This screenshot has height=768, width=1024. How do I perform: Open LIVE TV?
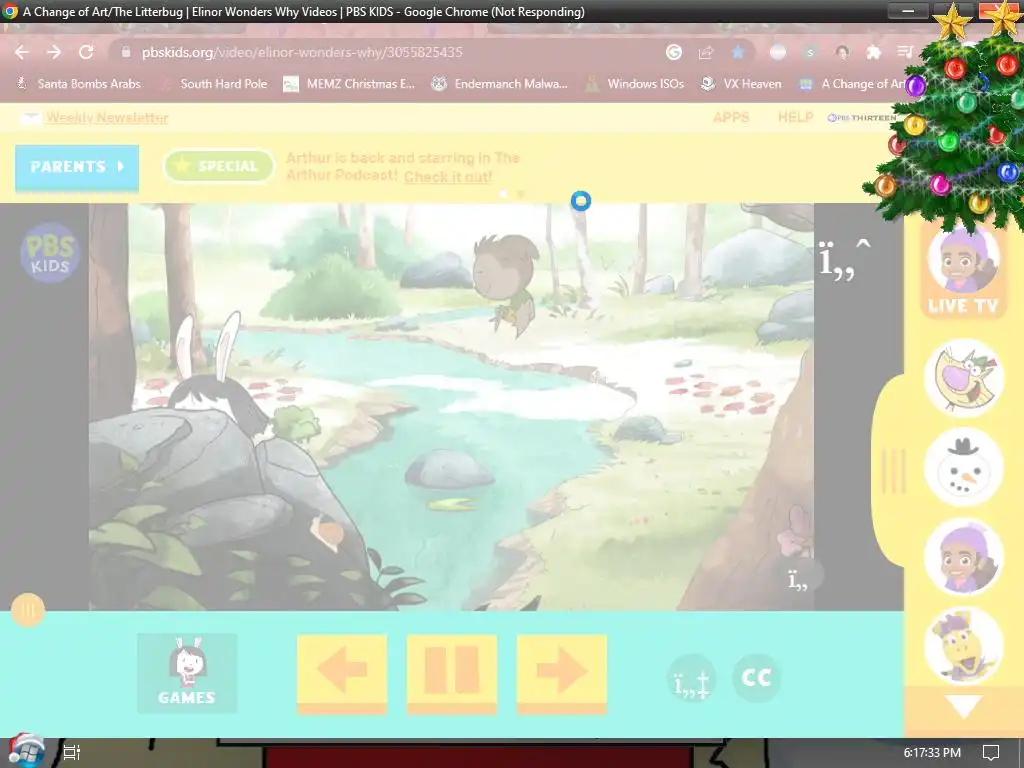[963, 272]
